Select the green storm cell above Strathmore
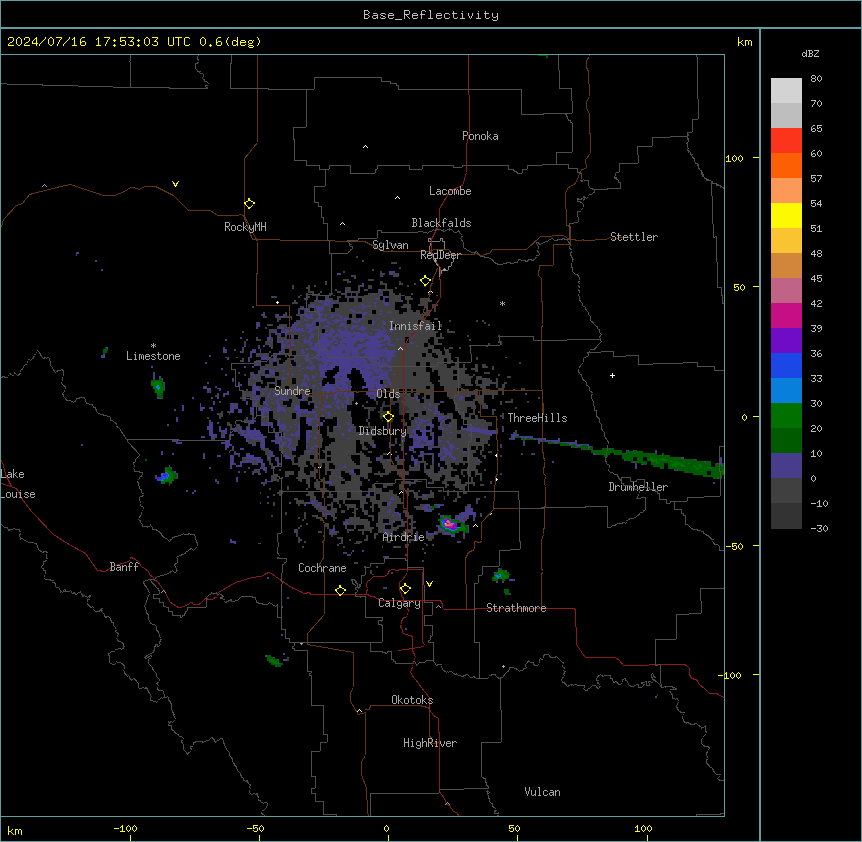Image resolution: width=862 pixels, height=842 pixels. point(501,576)
